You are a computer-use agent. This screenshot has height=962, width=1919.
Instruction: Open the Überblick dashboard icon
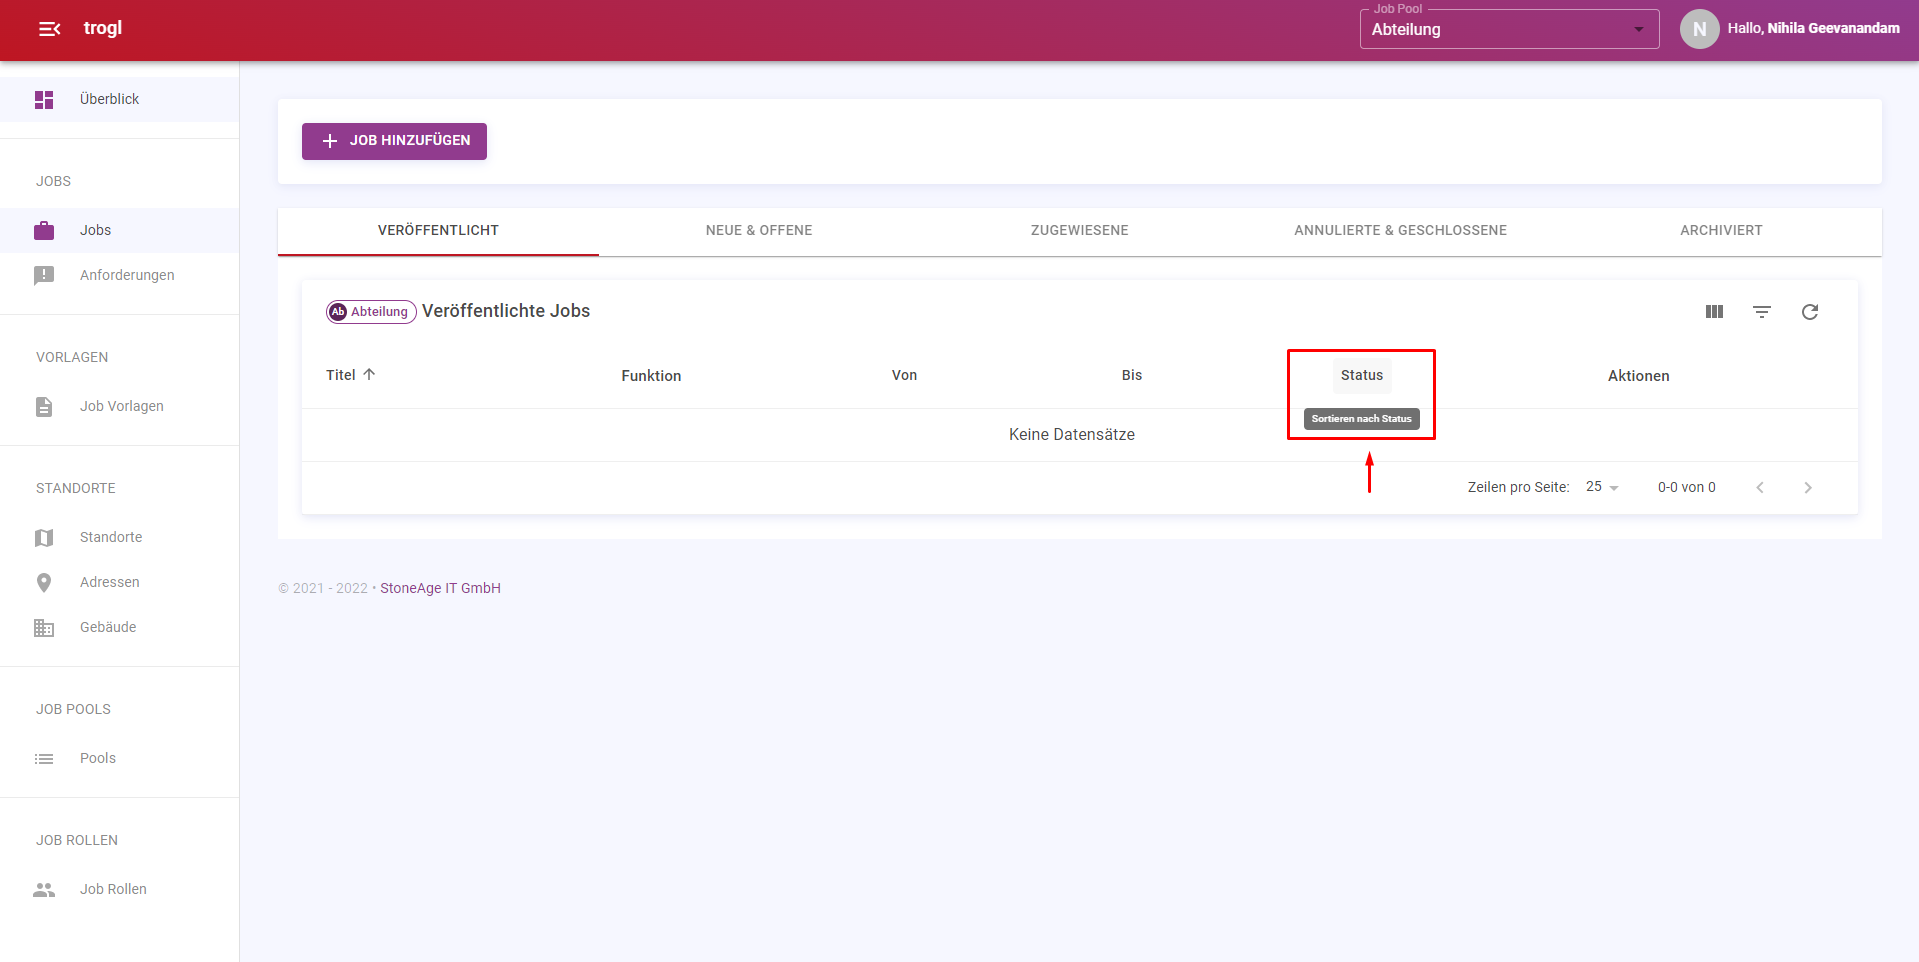click(44, 100)
